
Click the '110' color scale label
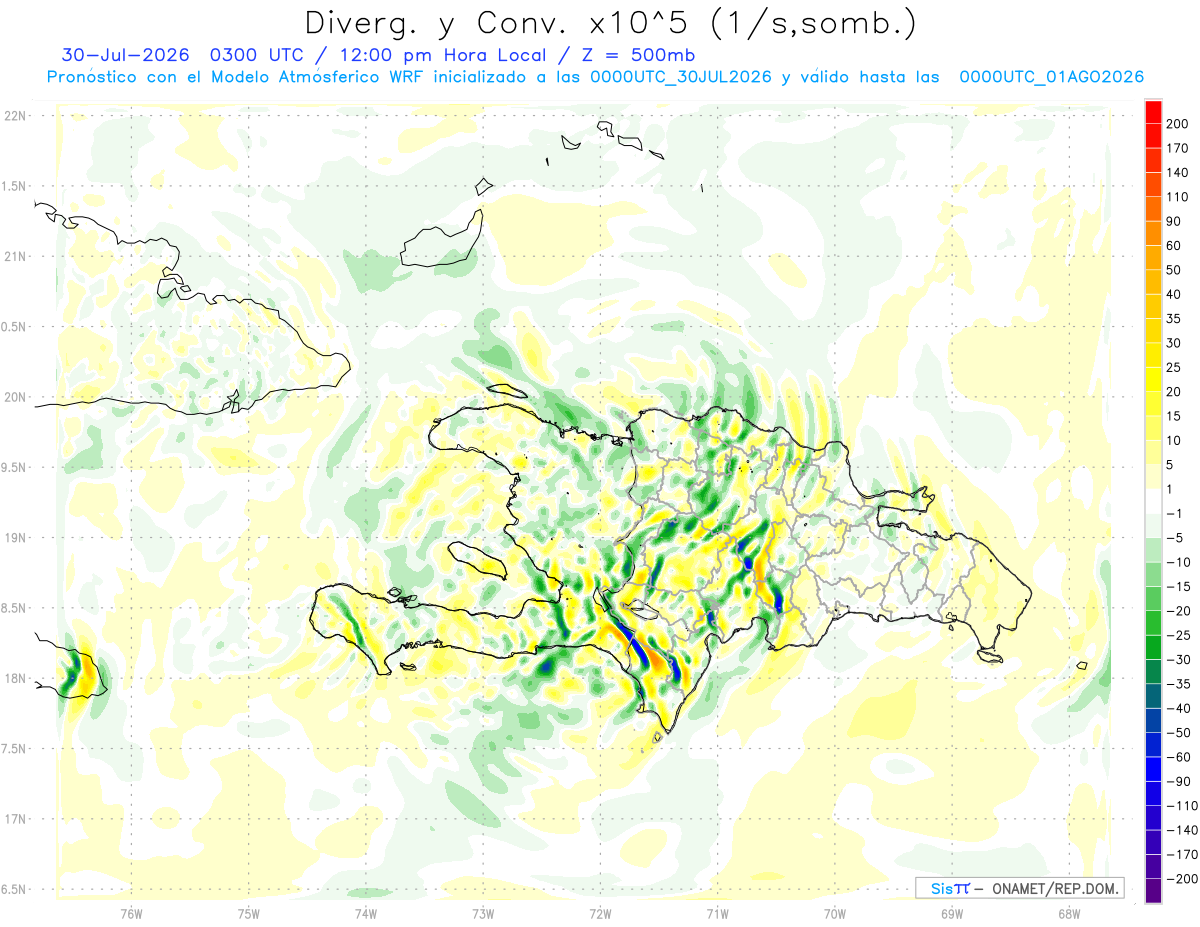click(x=1177, y=196)
